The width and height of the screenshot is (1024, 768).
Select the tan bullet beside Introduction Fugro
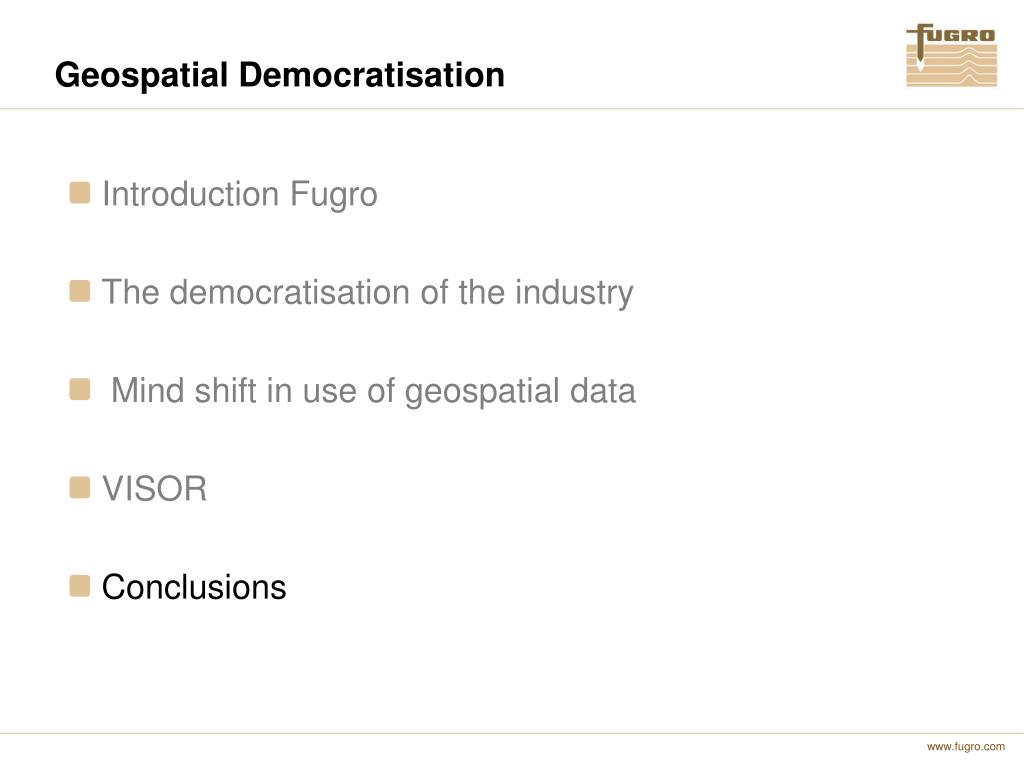tap(80, 193)
